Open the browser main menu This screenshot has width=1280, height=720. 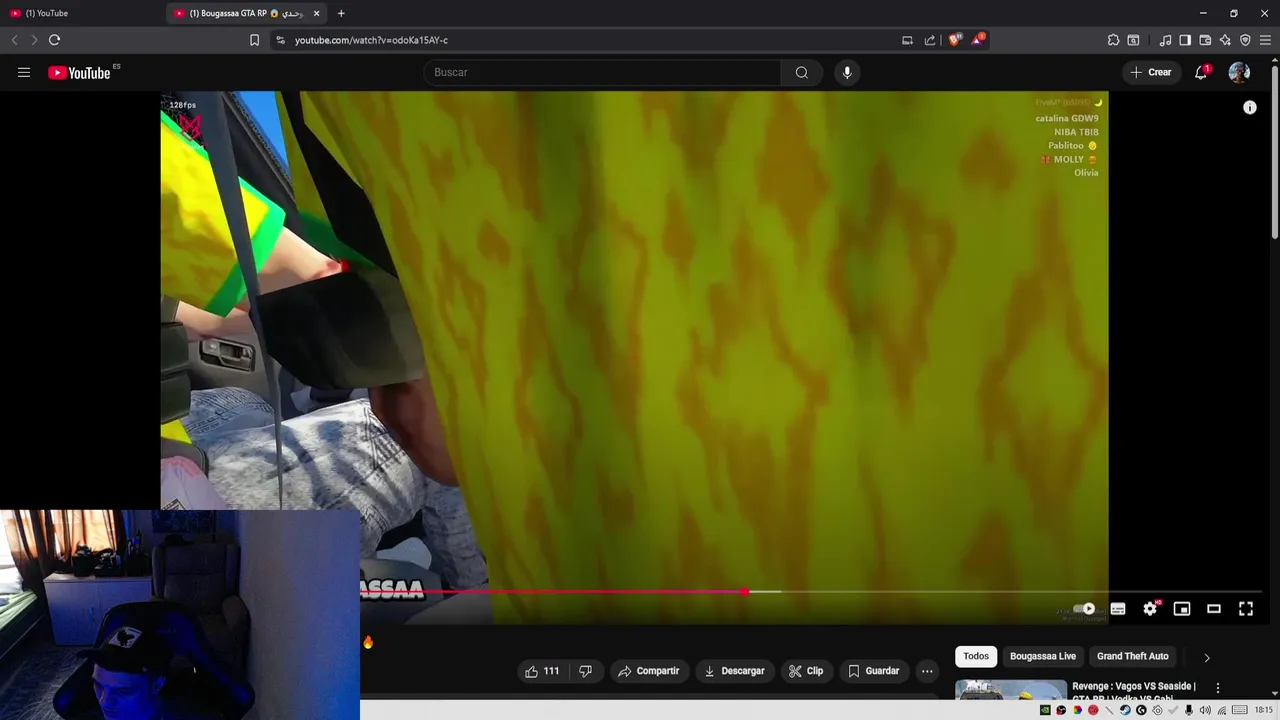[x=1265, y=40]
